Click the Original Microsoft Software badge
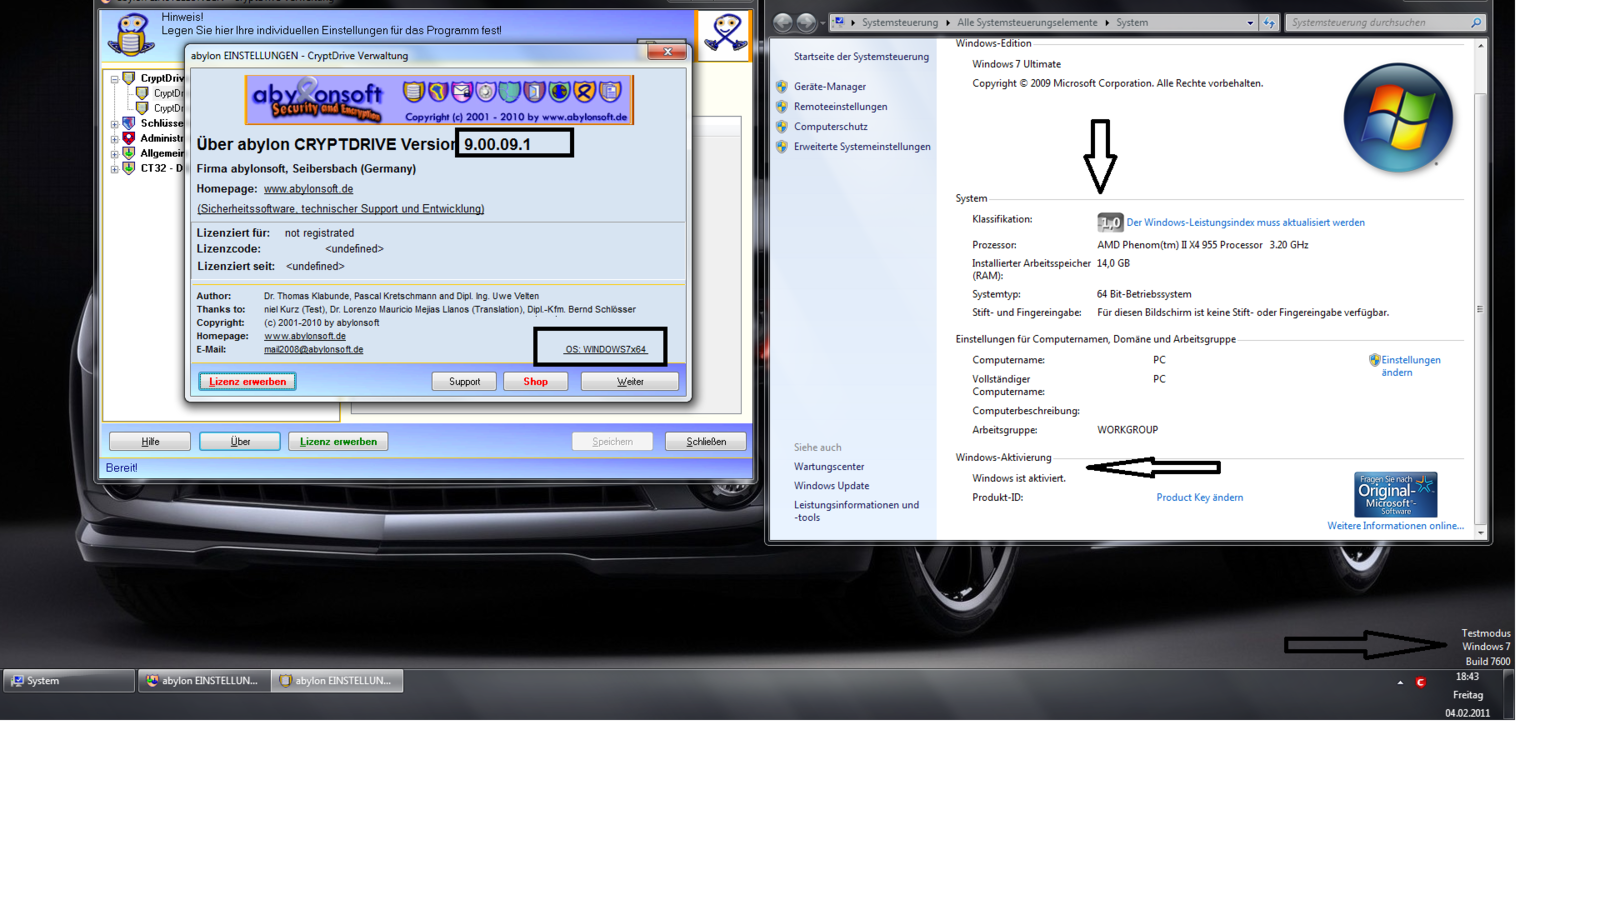 pos(1395,494)
